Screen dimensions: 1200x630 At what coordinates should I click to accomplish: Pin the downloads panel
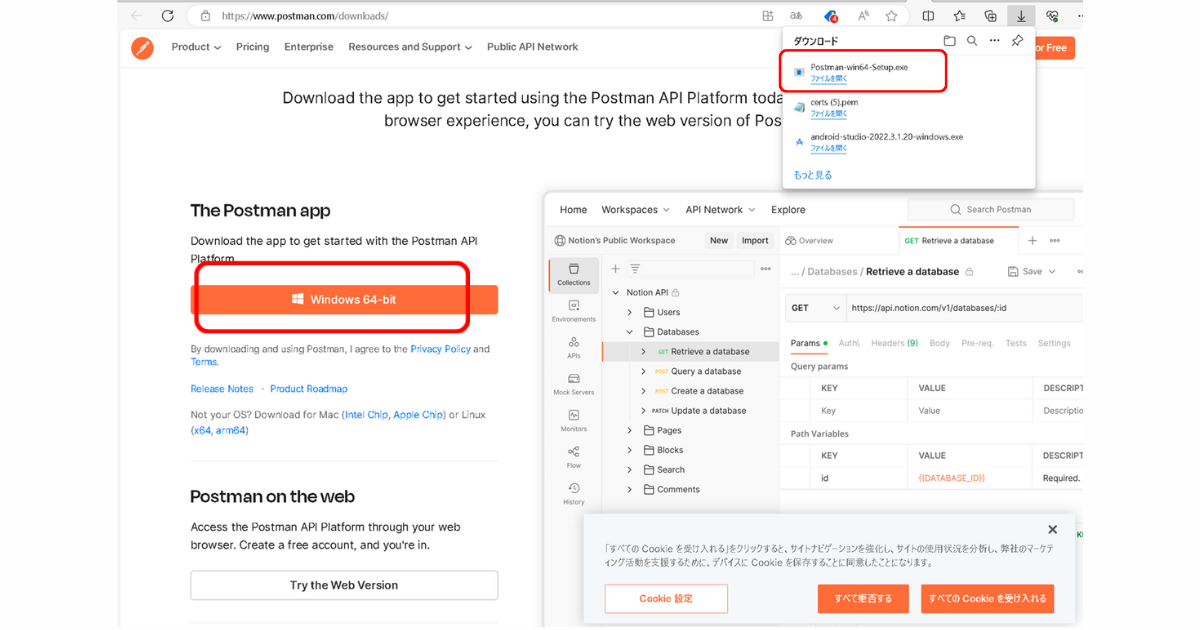point(1017,41)
